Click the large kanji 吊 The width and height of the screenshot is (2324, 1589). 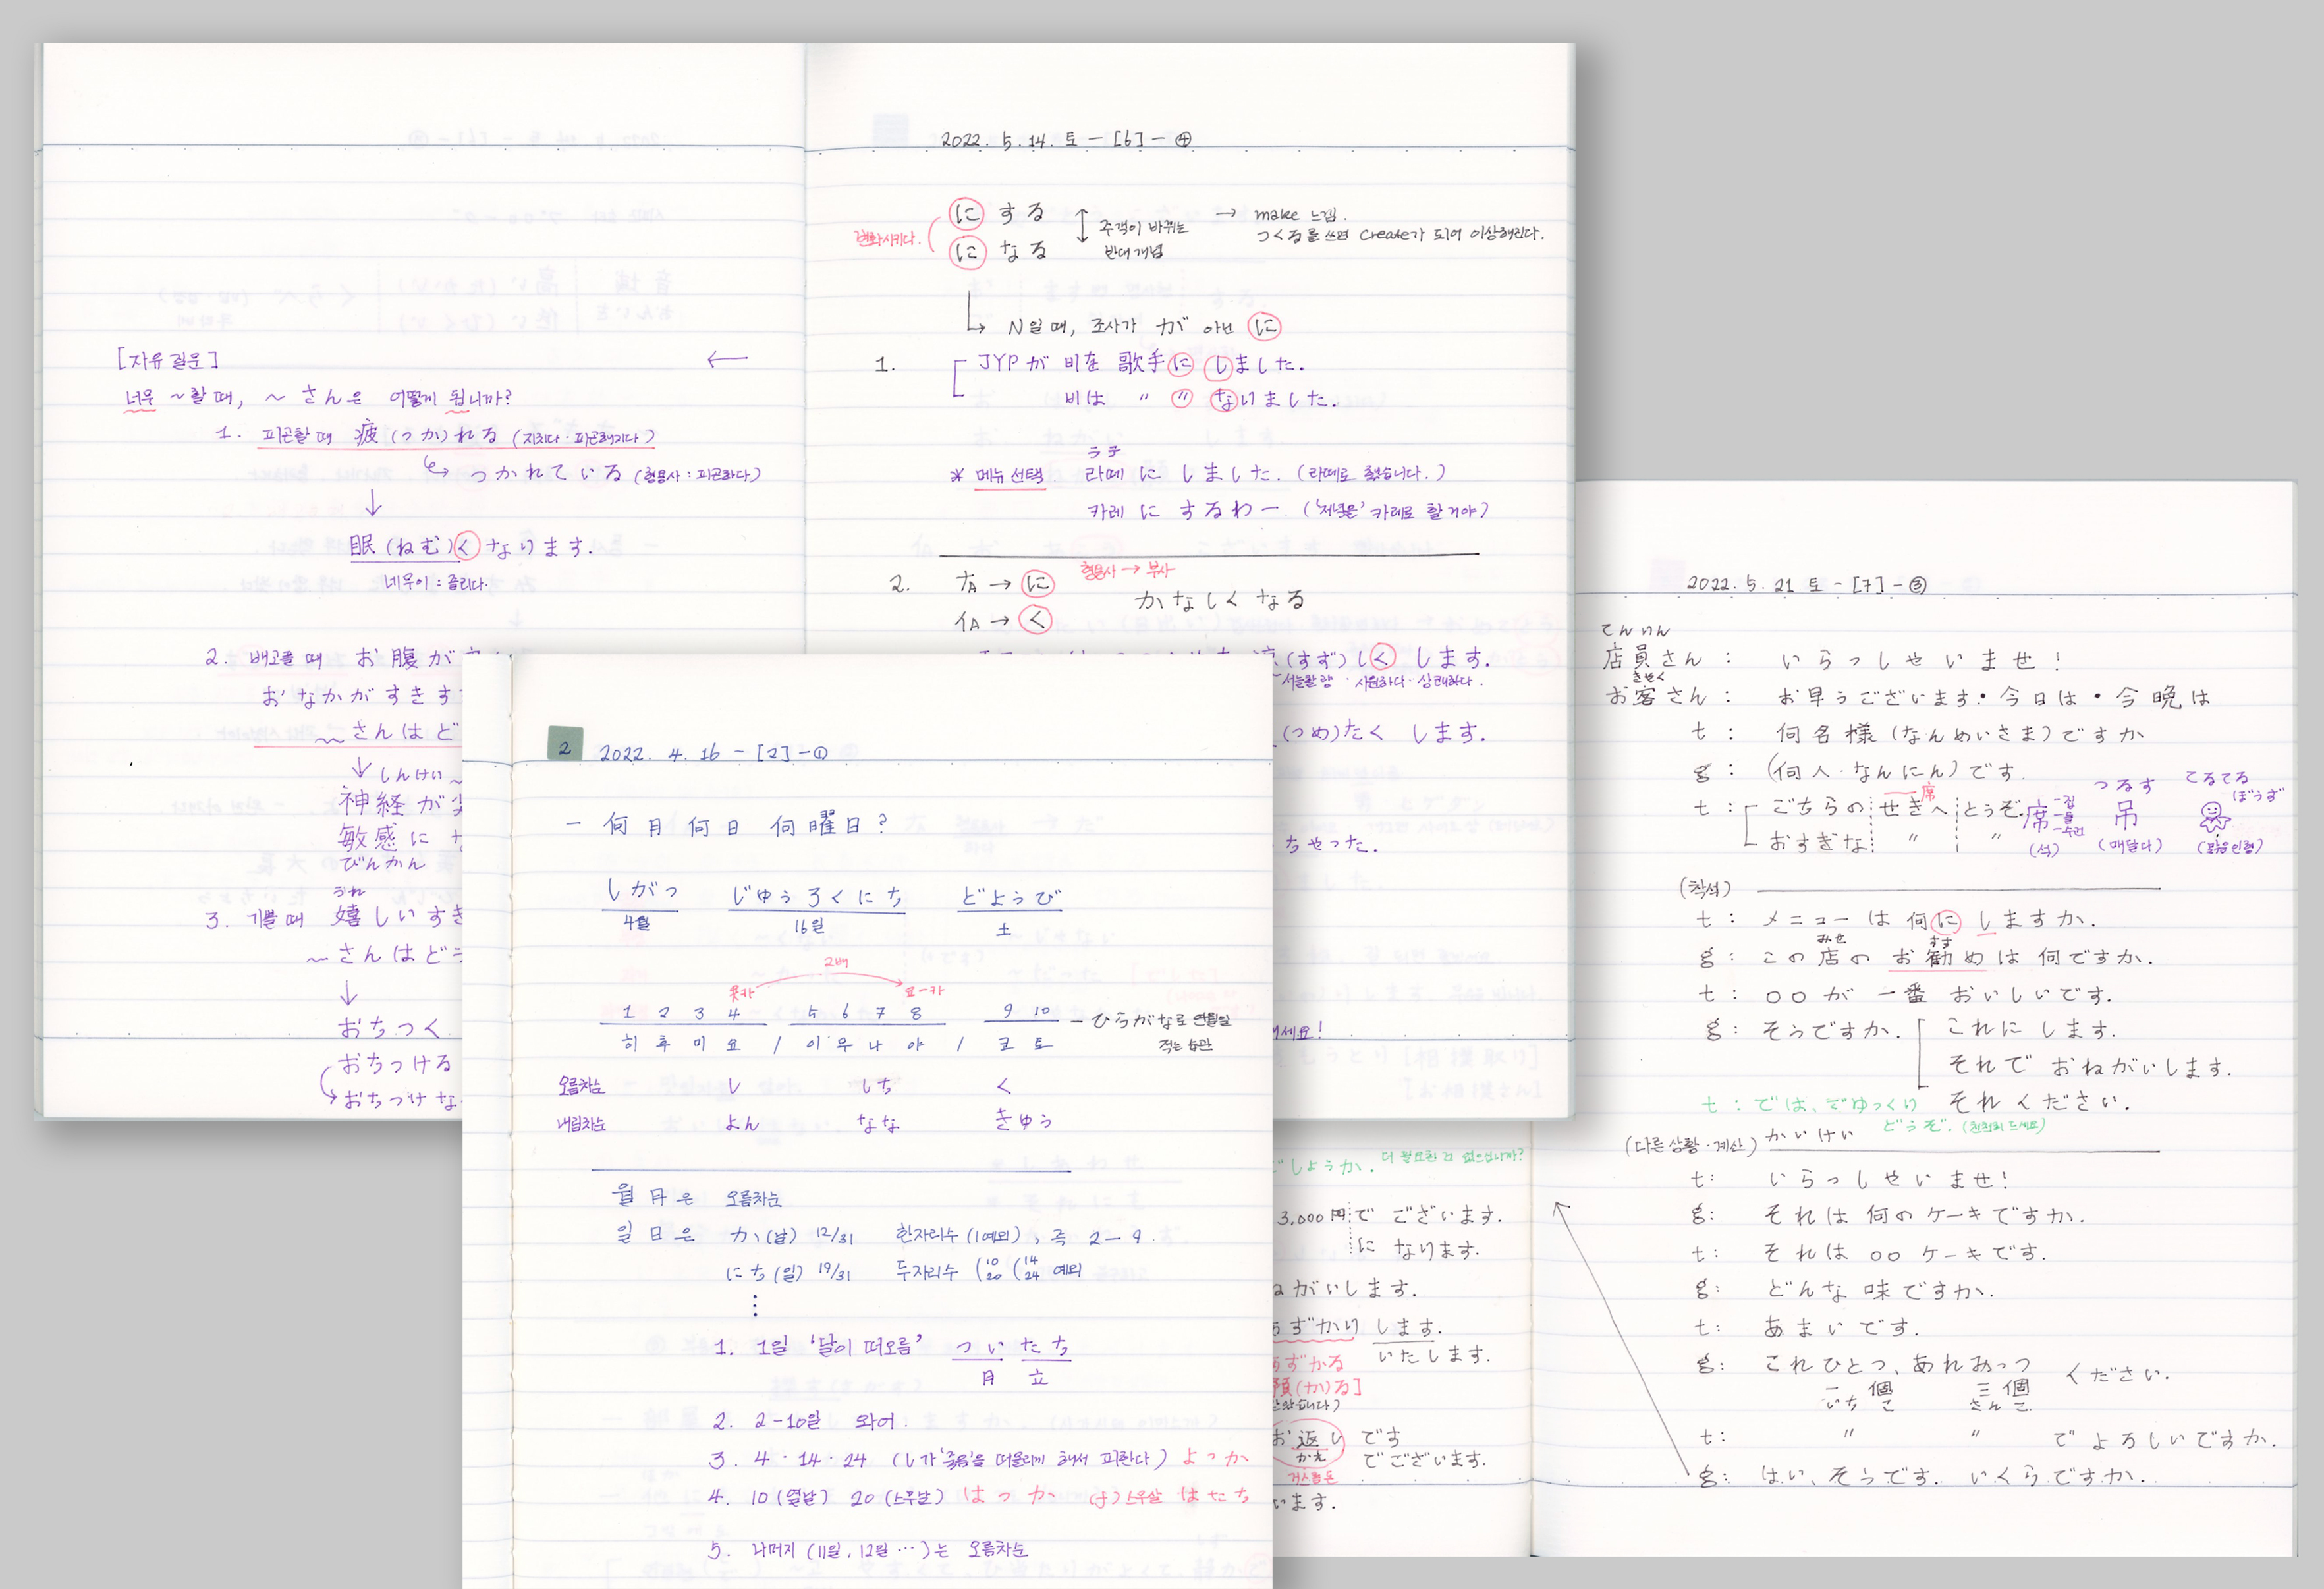pyautogui.click(x=2126, y=815)
